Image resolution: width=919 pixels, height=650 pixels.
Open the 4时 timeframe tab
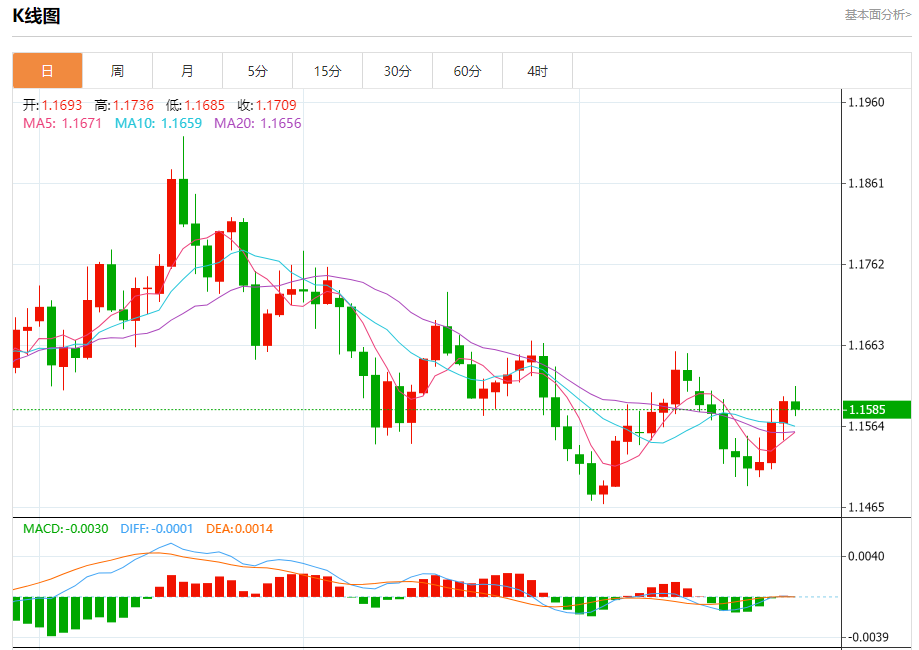(537, 71)
